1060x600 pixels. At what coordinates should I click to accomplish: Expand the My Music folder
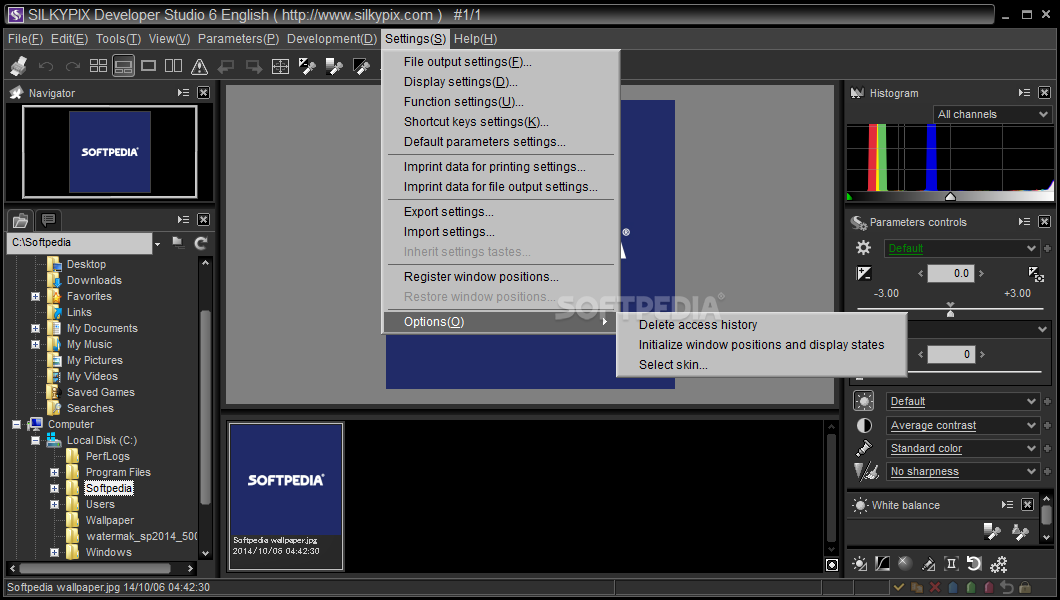click(x=35, y=345)
